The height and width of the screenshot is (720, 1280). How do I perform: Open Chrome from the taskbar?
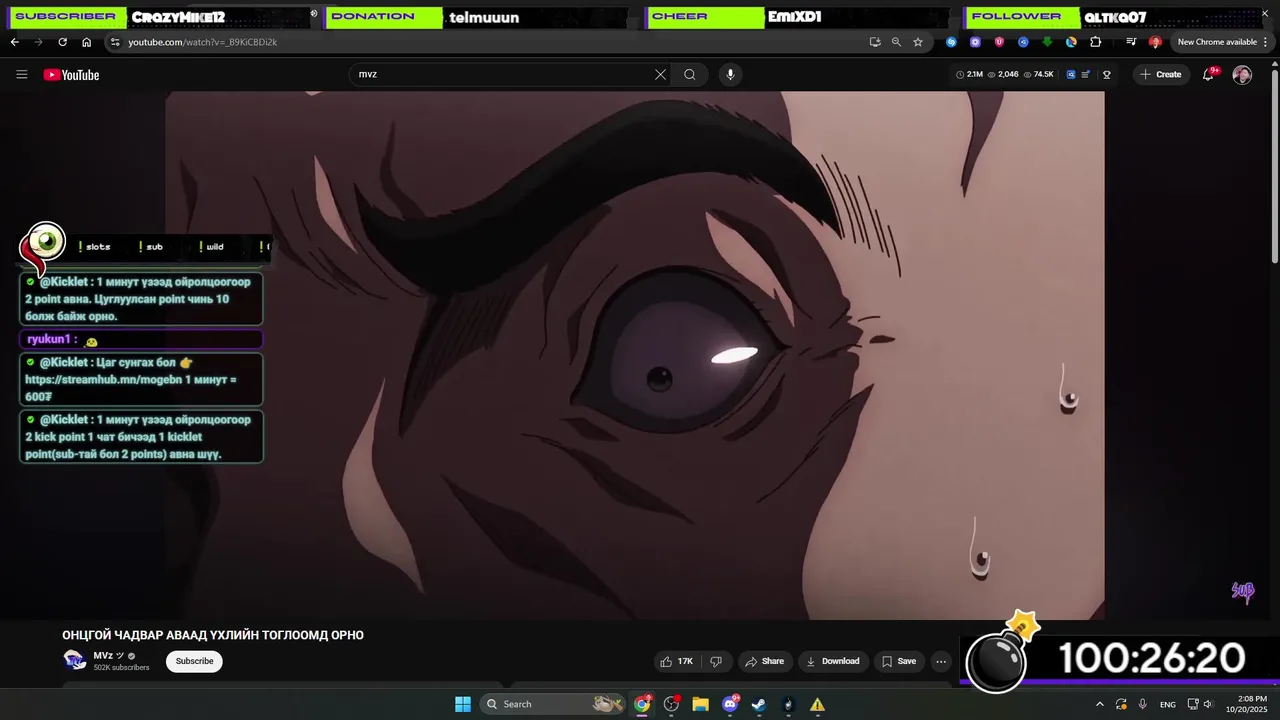point(643,704)
